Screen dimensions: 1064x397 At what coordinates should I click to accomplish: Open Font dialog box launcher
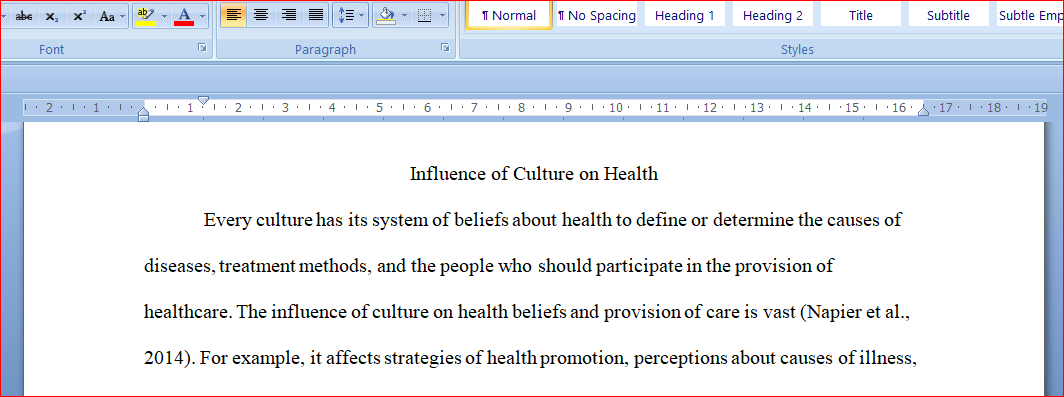202,48
